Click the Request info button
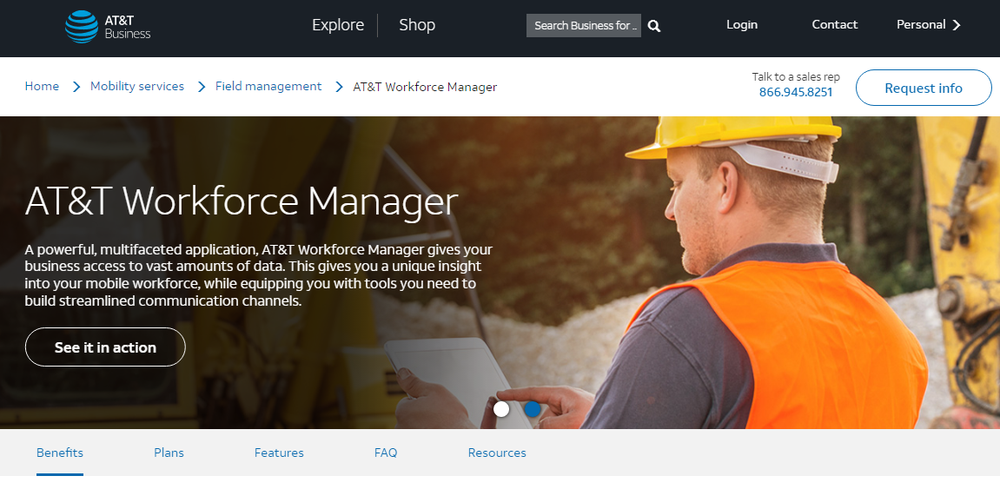Screen dimensions: 1000x495 click(x=923, y=88)
